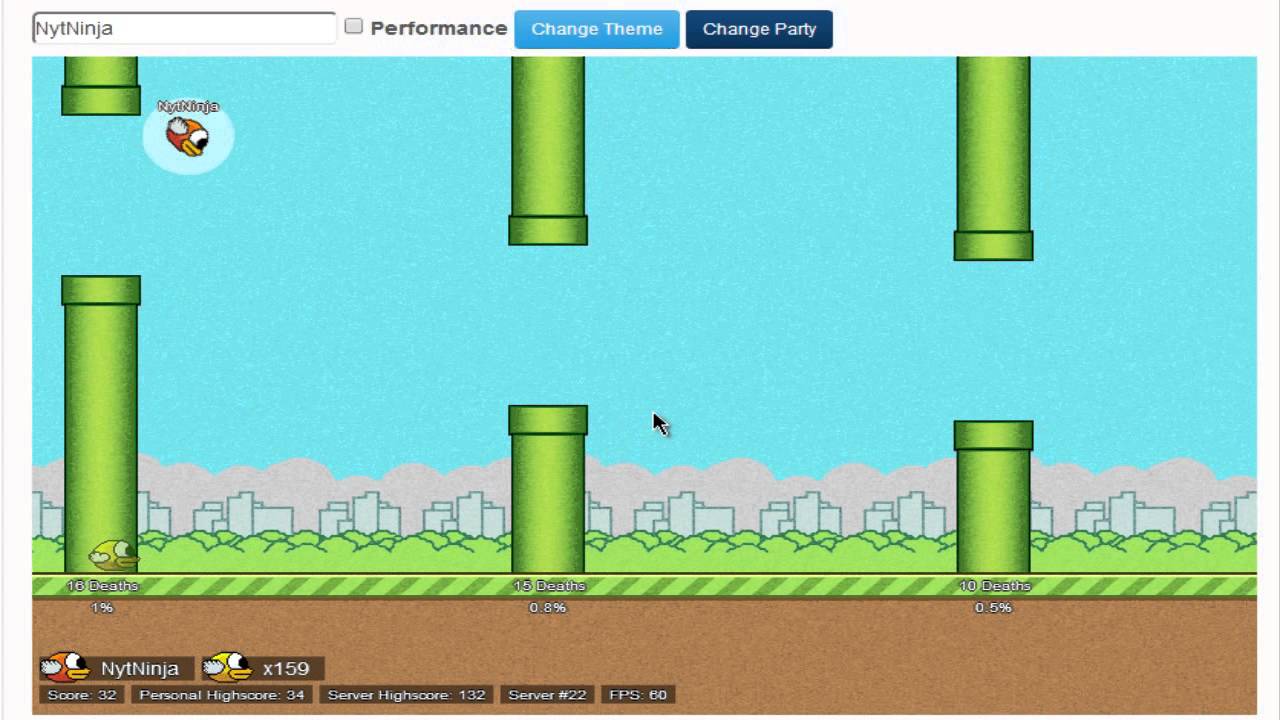Viewport: 1280px width, 720px height.
Task: Click the red bird icon beside NytNinja label
Action: point(64,667)
